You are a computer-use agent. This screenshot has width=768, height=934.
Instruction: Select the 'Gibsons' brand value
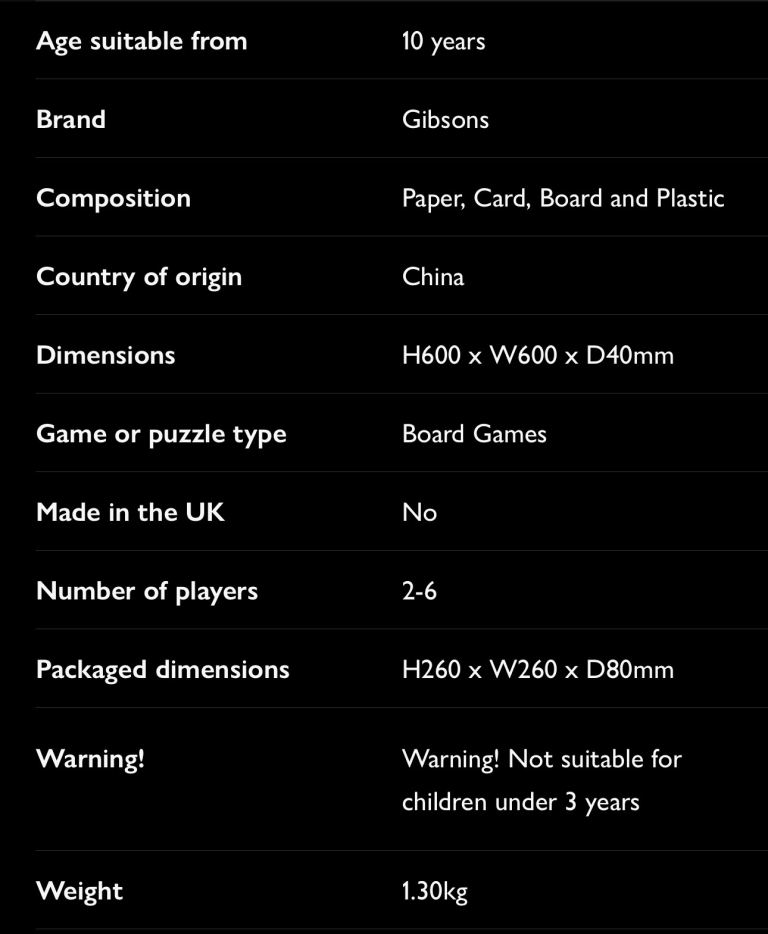coord(445,119)
